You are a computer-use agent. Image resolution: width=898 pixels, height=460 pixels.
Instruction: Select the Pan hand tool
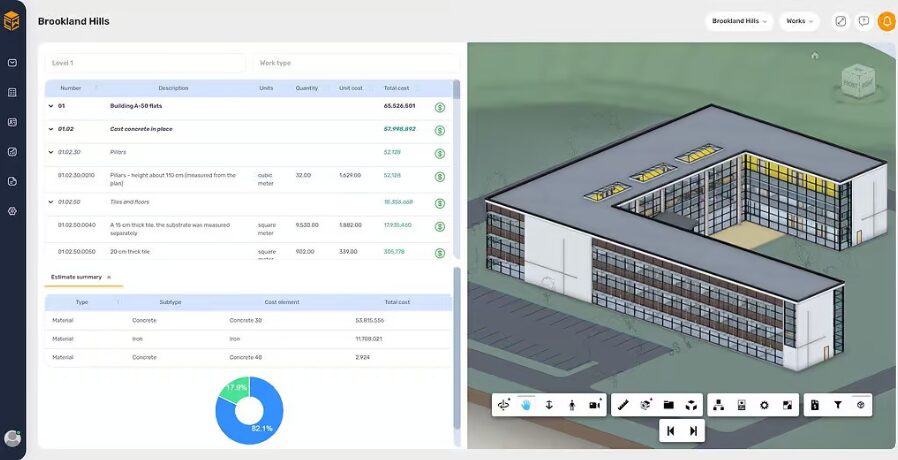[x=526, y=405]
